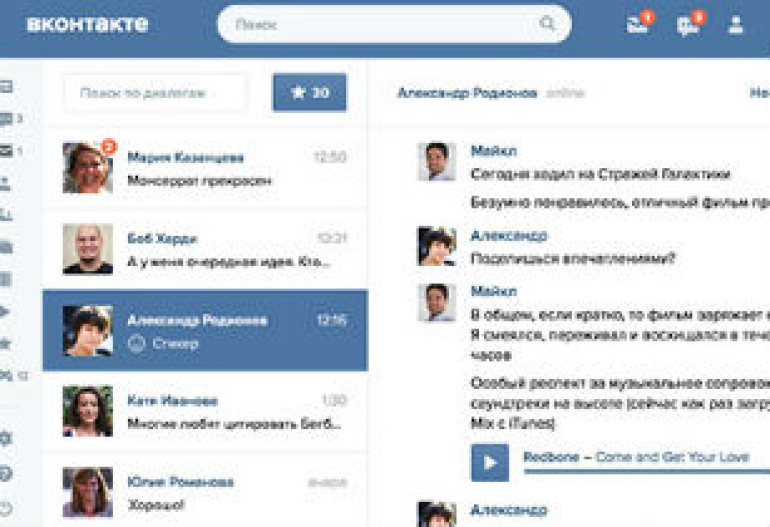
Task: Open the chat notifications icon with red badge
Action: pos(689,24)
